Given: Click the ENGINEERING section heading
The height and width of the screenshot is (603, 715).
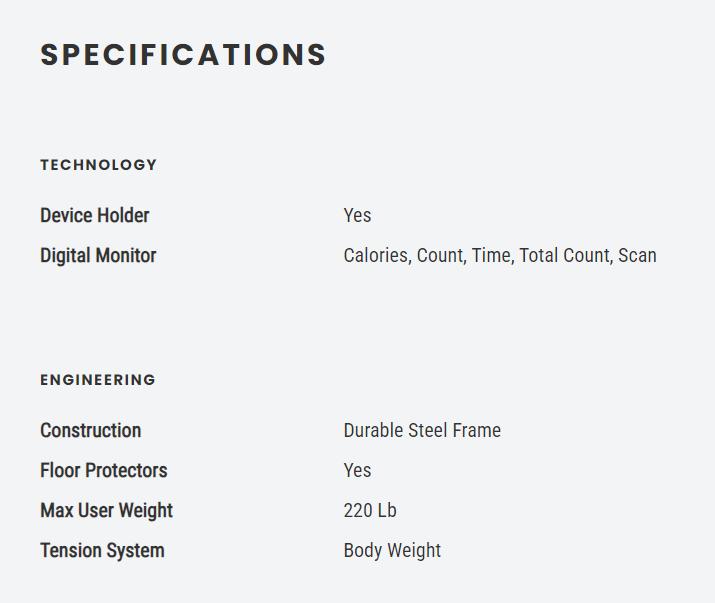Looking at the screenshot, I should coord(98,380).
